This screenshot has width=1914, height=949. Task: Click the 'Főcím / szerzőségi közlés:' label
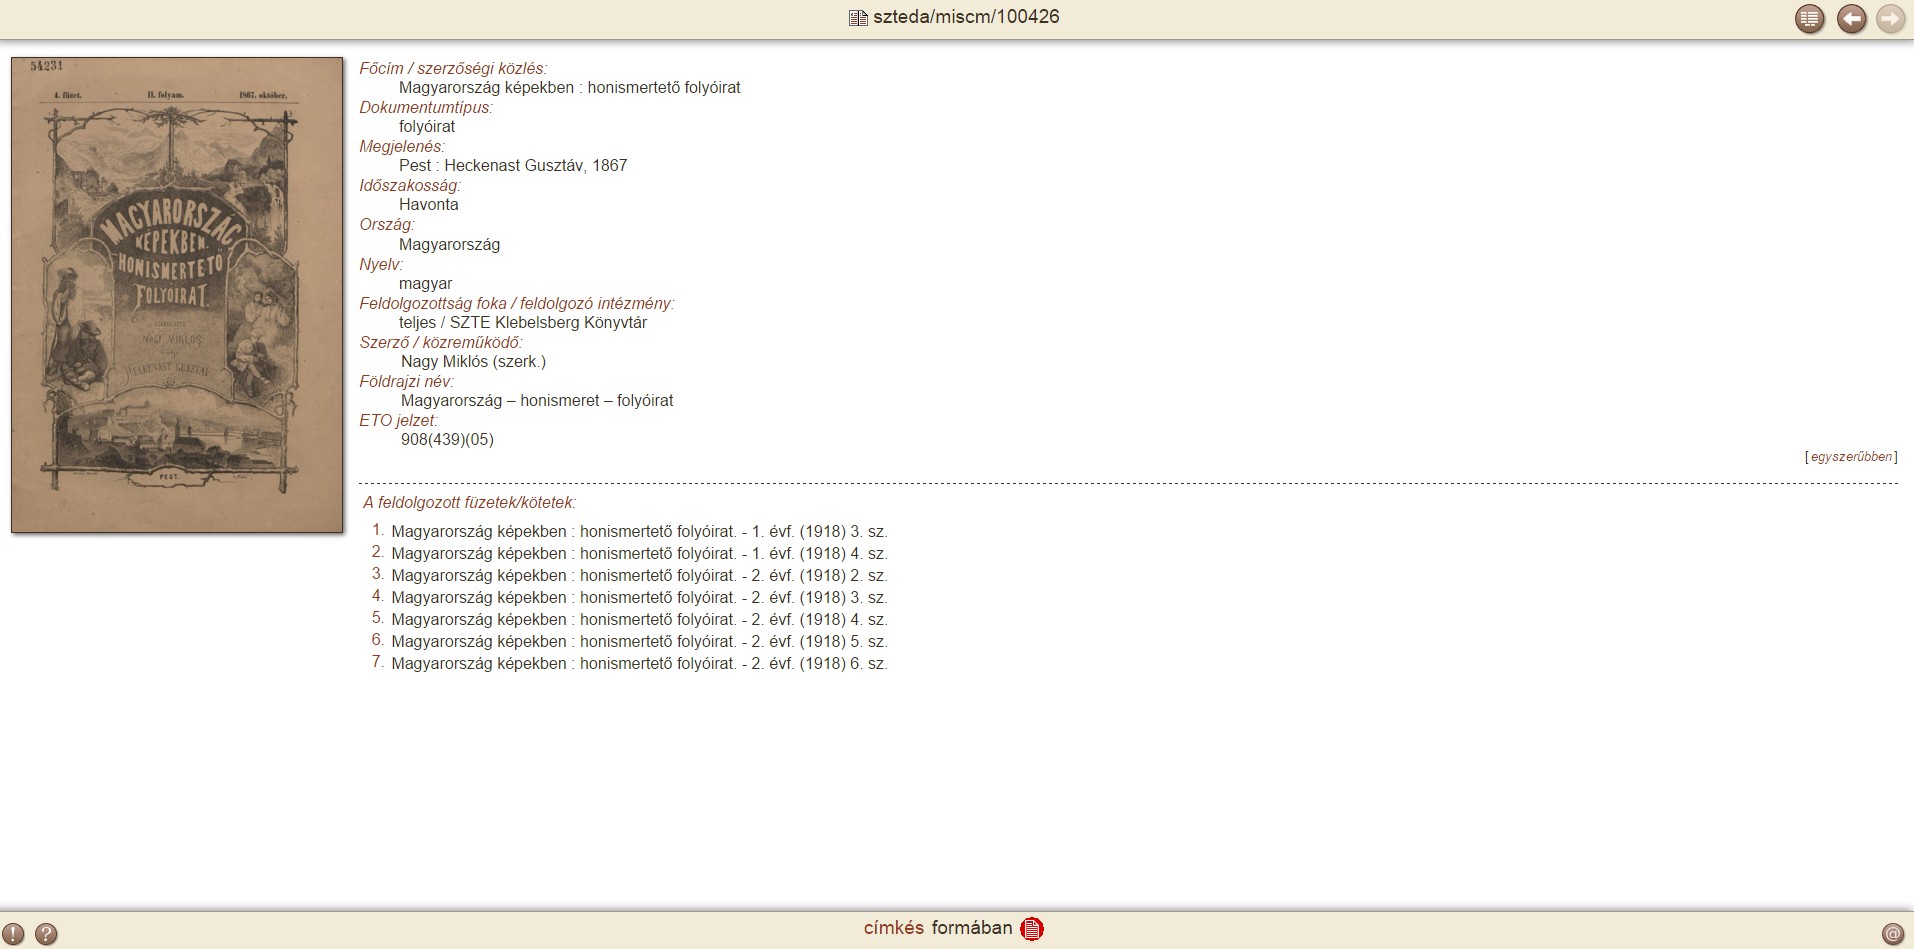(453, 69)
